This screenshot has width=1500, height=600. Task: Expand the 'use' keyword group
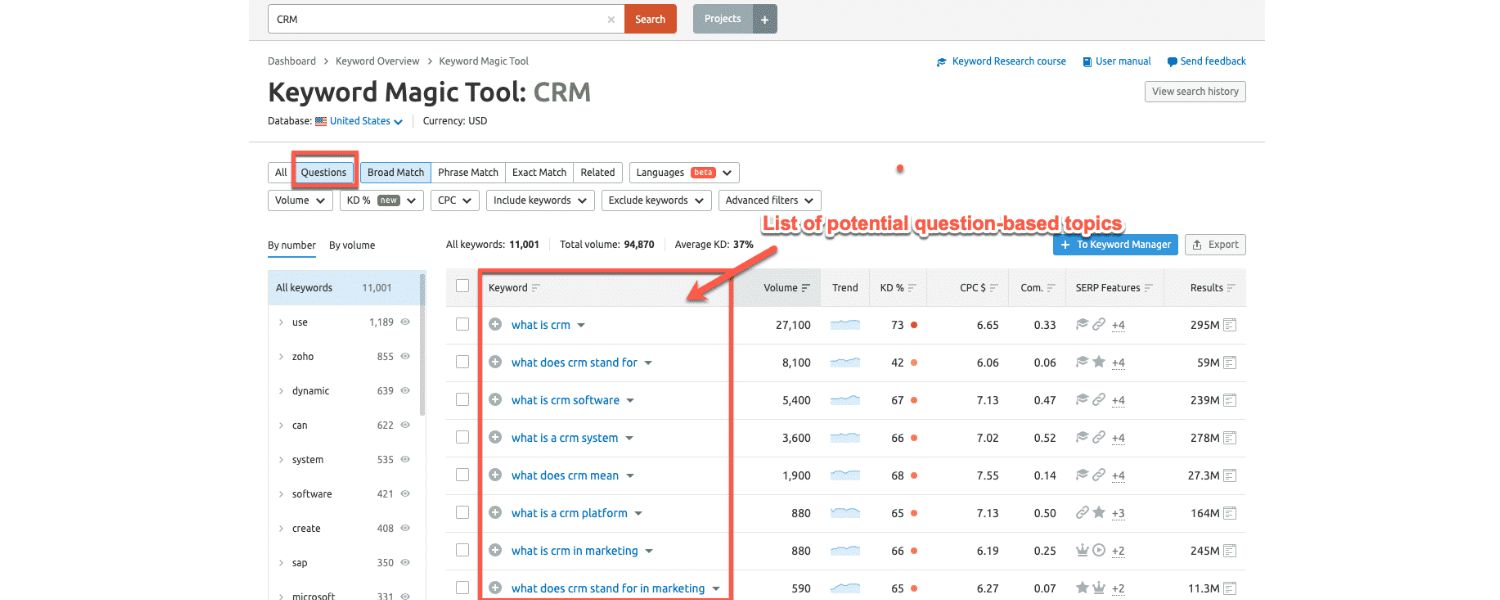coord(281,323)
